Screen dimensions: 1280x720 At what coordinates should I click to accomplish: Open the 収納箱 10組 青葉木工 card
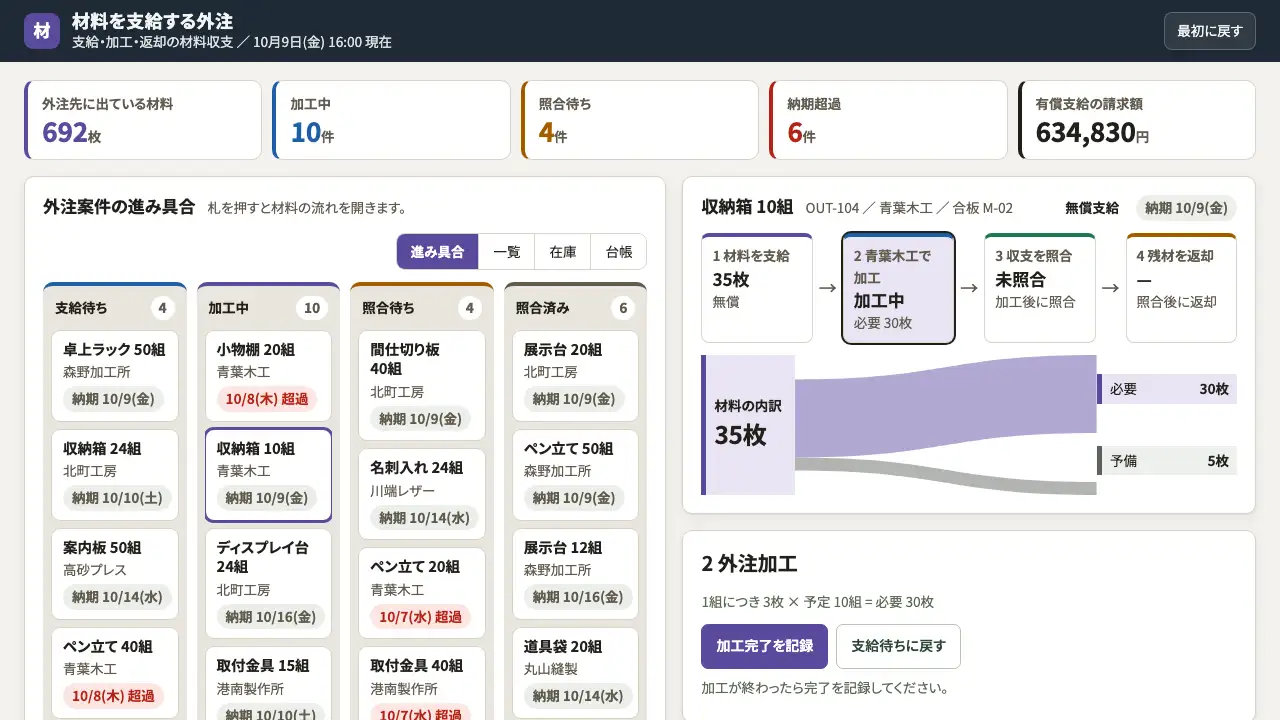click(268, 475)
